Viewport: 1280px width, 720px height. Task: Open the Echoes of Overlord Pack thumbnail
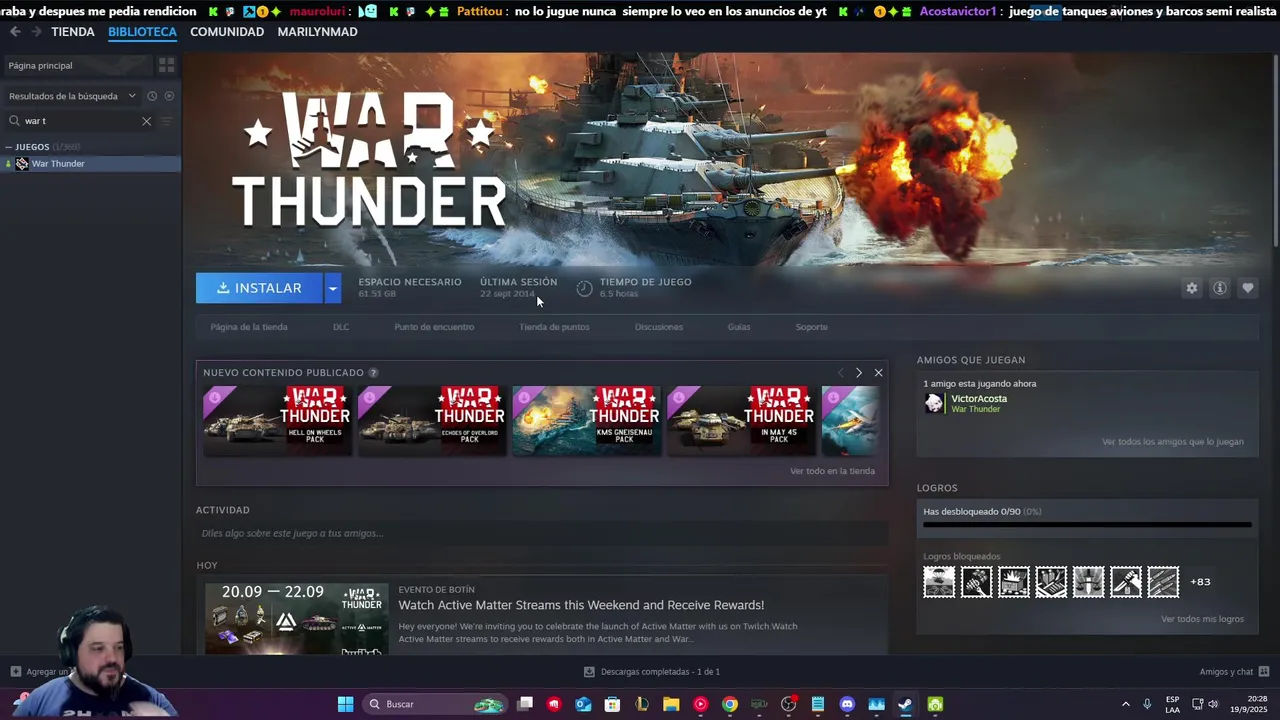(432, 421)
